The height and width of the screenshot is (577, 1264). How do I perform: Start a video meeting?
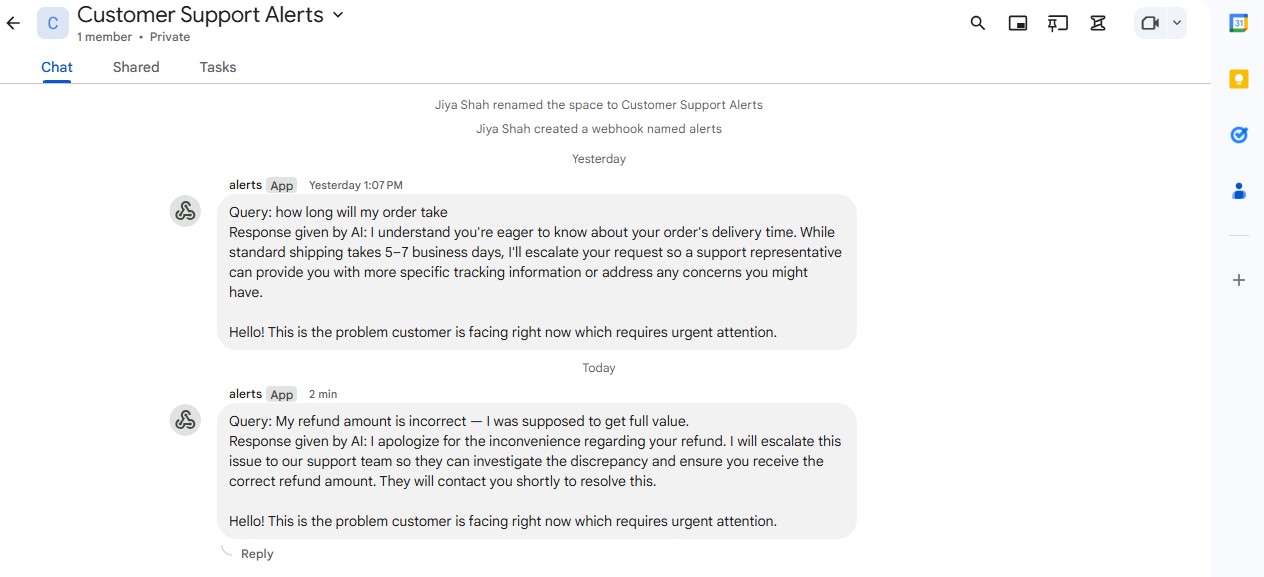point(1149,23)
